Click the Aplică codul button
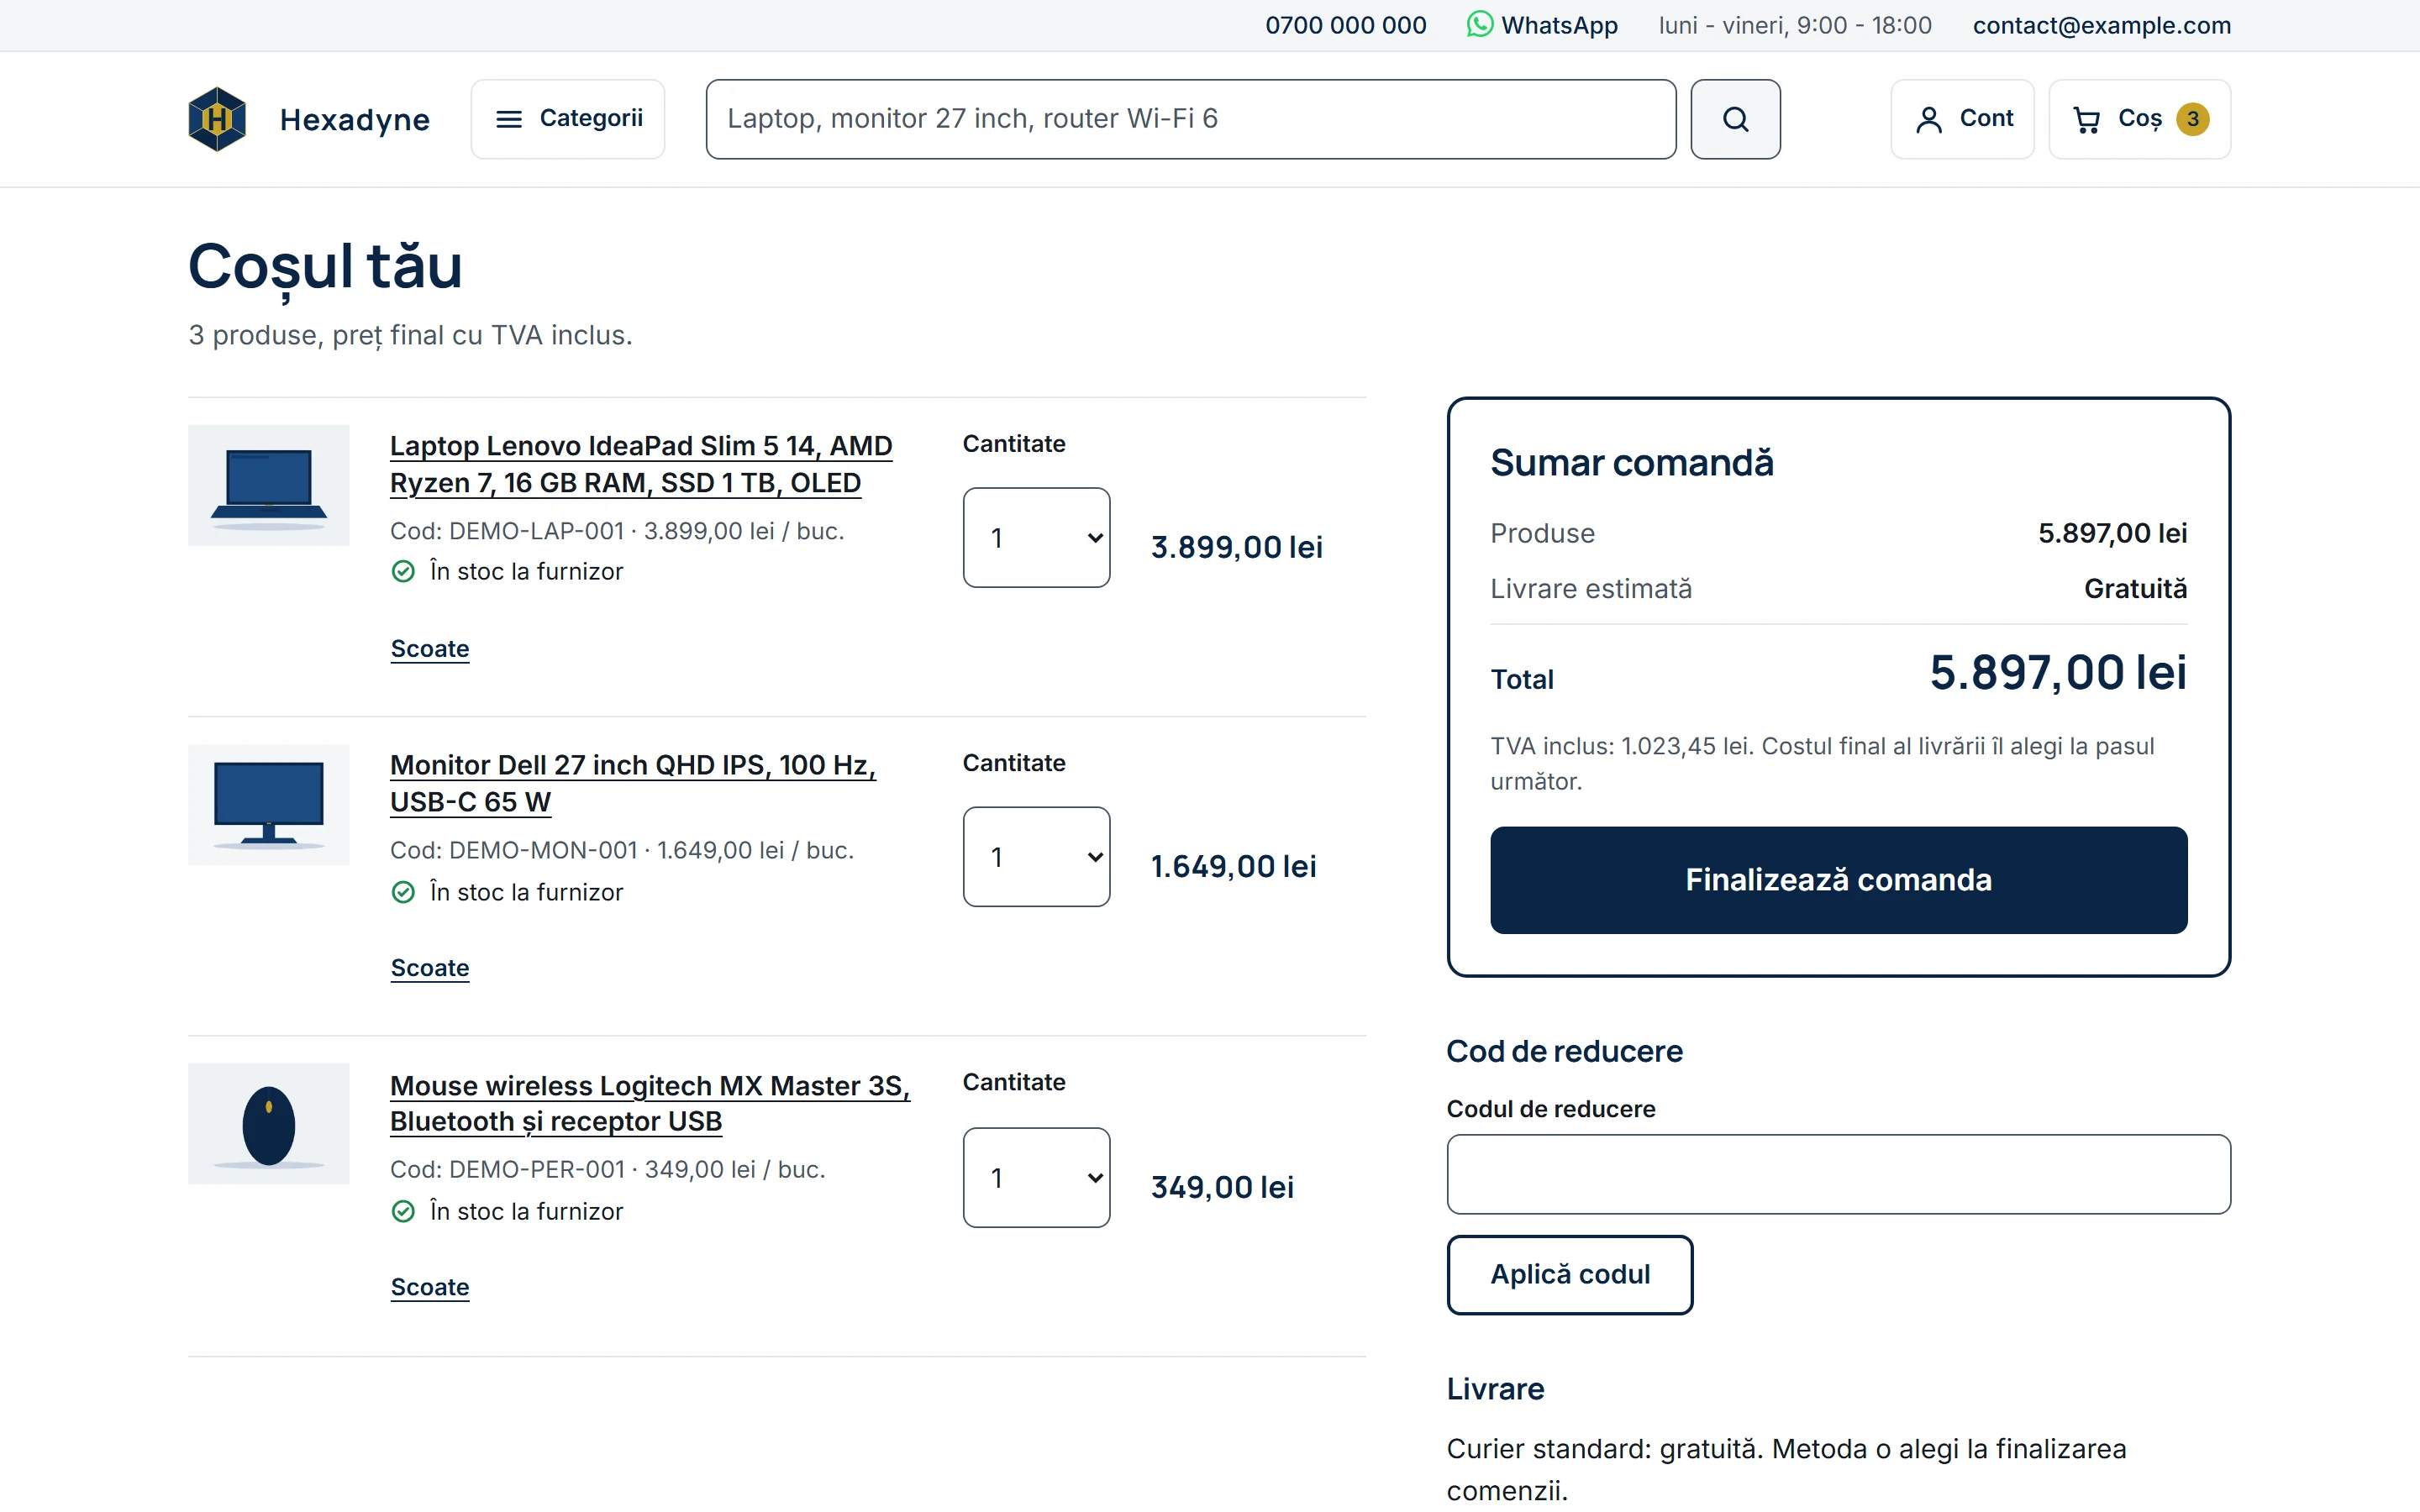Image resolution: width=2420 pixels, height=1512 pixels. [1570, 1275]
